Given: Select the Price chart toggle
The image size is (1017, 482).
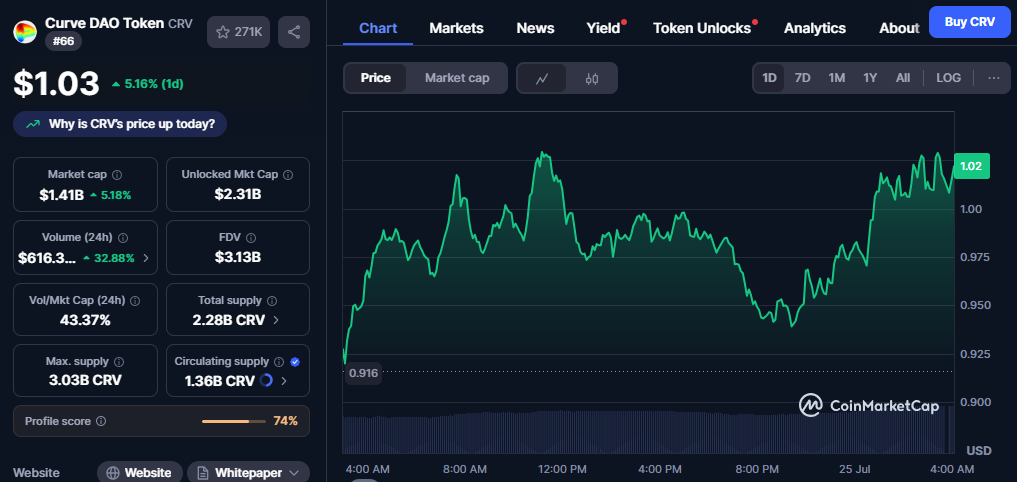Looking at the screenshot, I should point(376,78).
